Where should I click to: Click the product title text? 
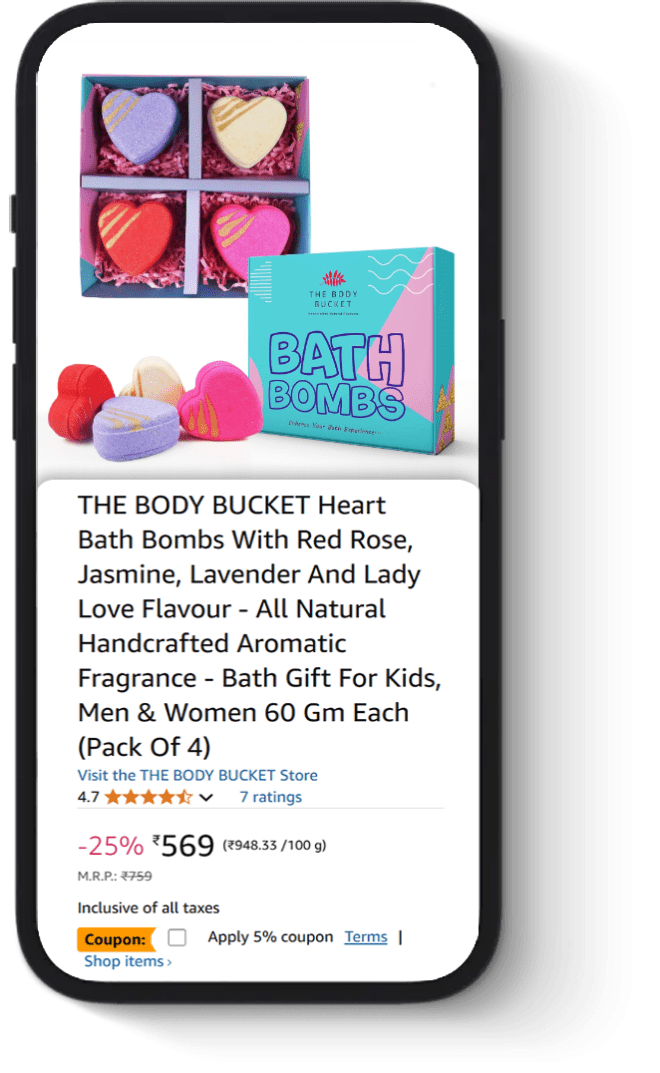[259, 625]
